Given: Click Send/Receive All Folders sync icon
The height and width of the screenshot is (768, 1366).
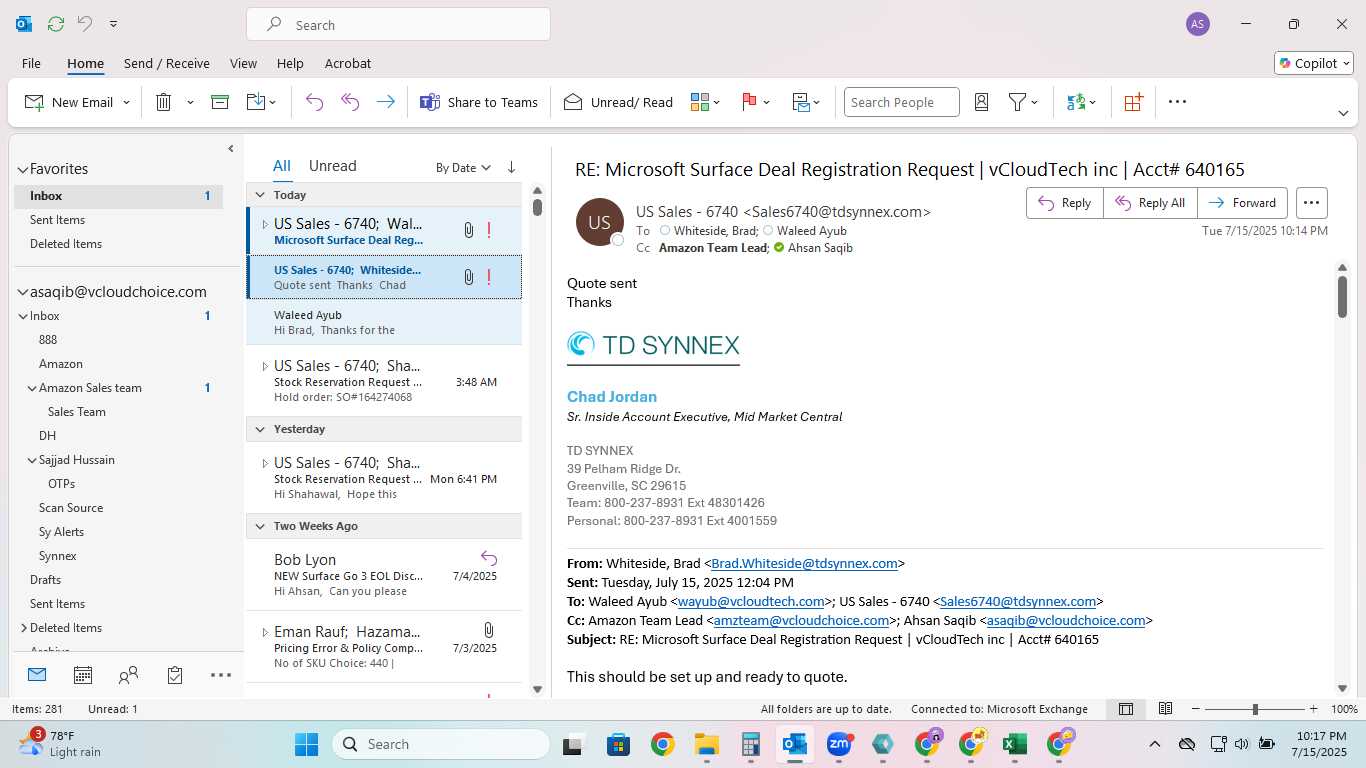Looking at the screenshot, I should pos(56,24).
